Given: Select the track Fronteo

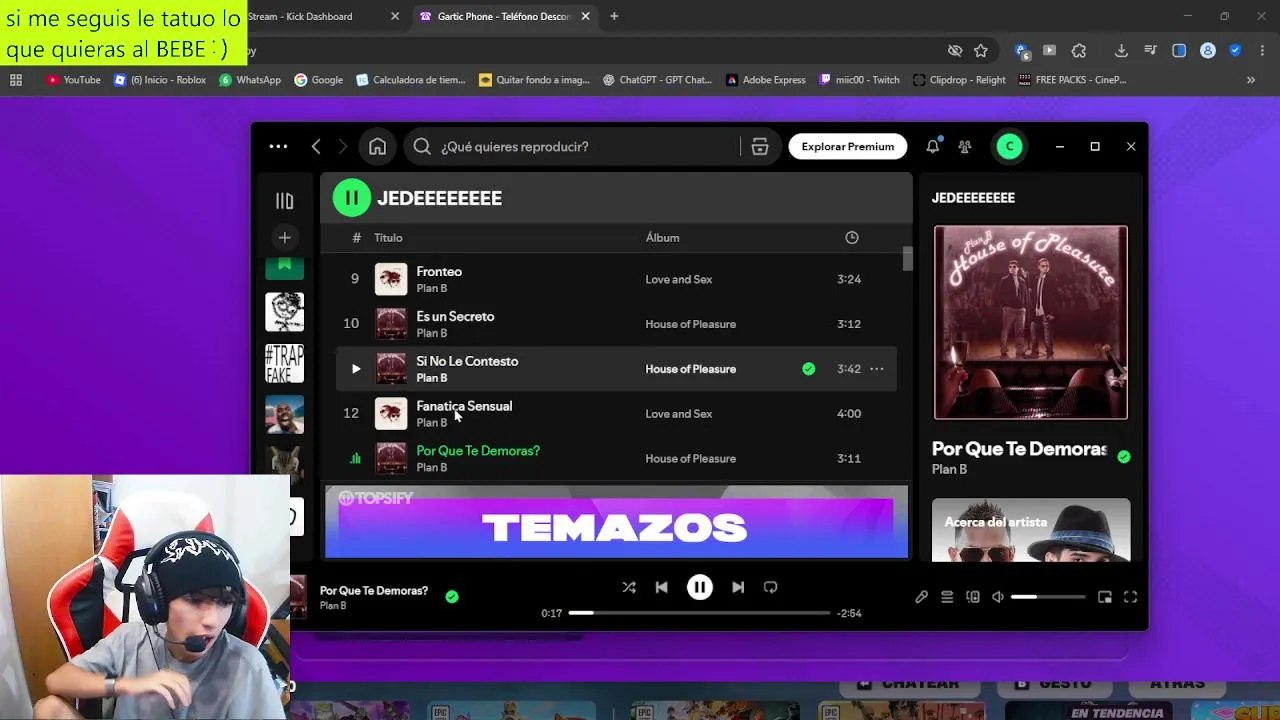Looking at the screenshot, I should [438, 272].
